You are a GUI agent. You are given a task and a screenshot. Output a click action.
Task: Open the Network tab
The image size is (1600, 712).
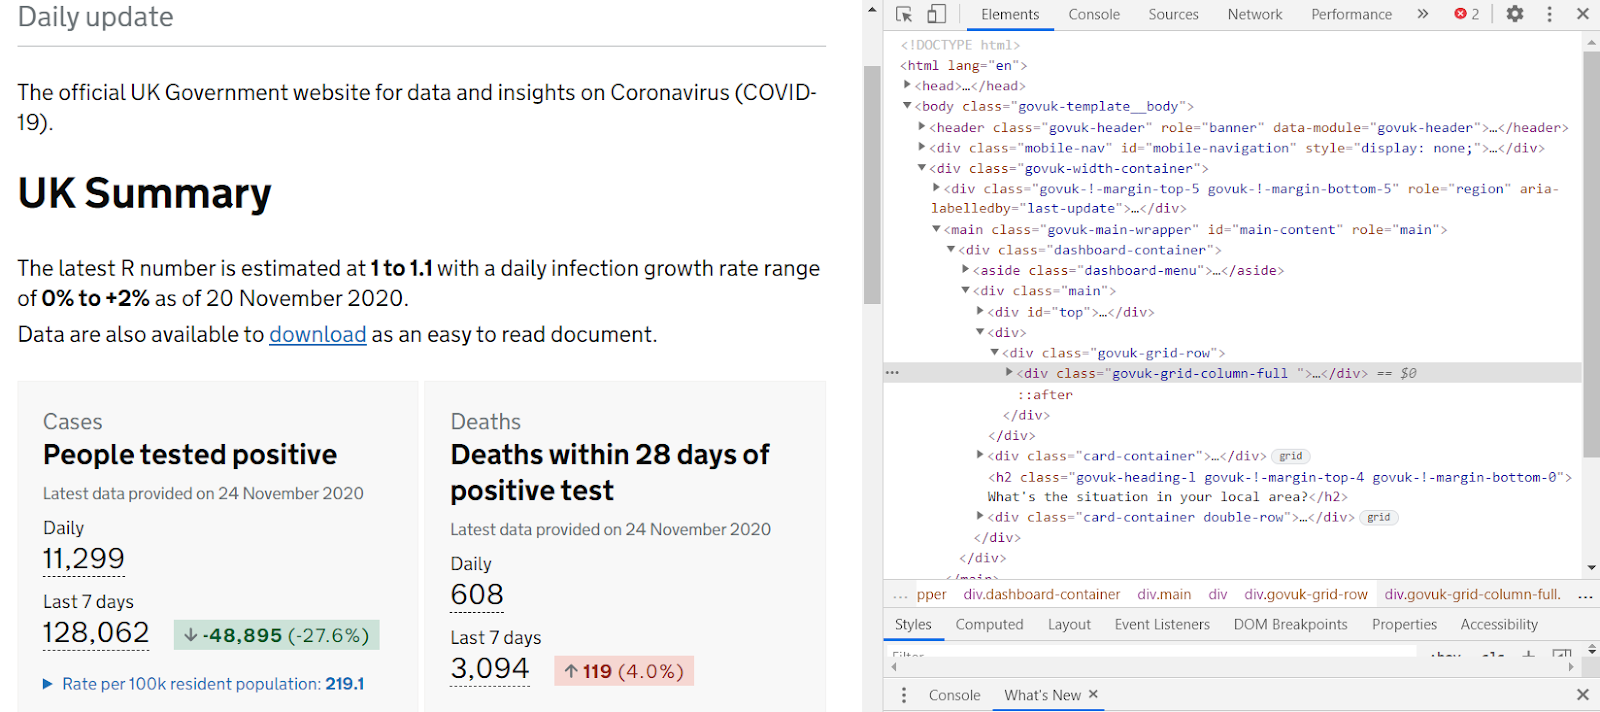pyautogui.click(x=1255, y=14)
